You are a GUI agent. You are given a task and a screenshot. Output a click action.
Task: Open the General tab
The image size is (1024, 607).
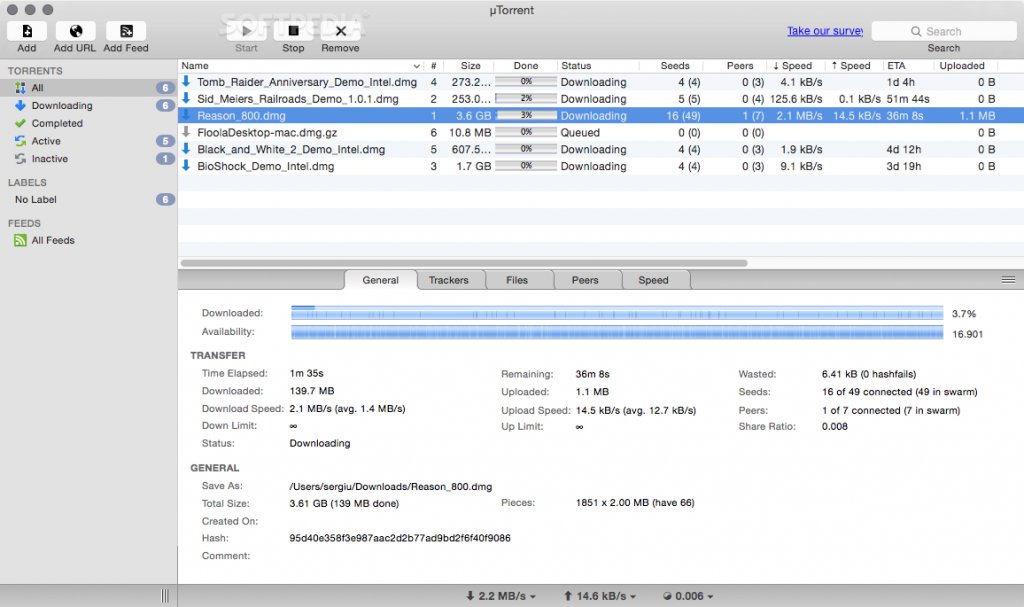(381, 280)
